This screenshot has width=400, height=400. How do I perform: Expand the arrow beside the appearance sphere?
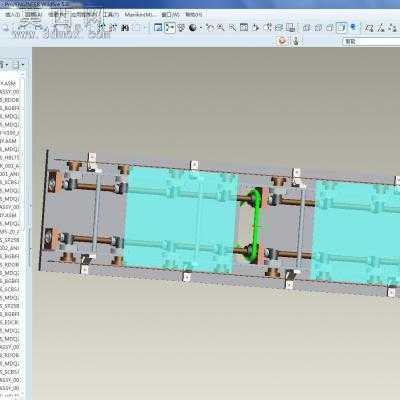[x=201, y=28]
